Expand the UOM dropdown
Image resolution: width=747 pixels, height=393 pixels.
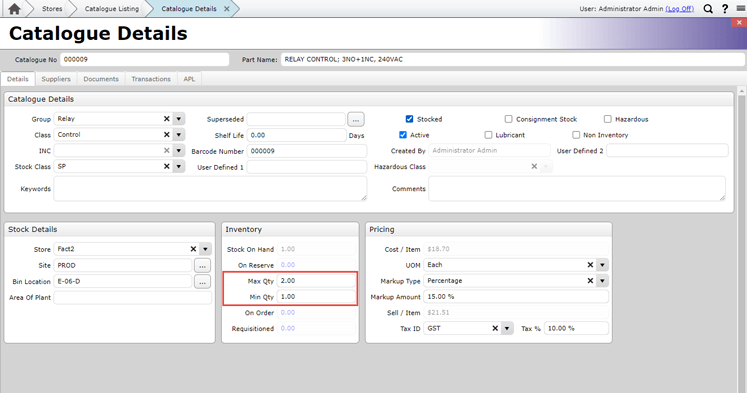click(602, 265)
